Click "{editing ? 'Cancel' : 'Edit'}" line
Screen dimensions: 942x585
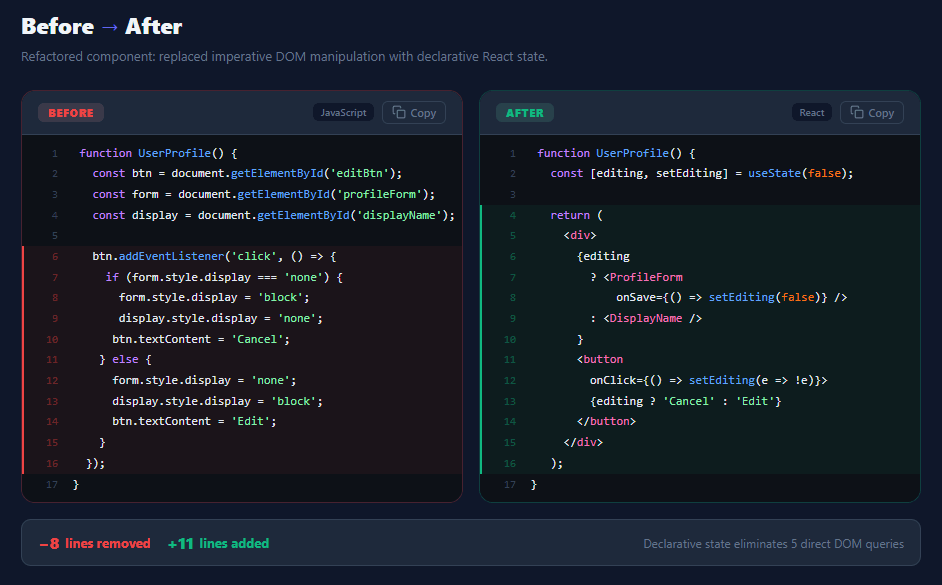tap(700, 401)
